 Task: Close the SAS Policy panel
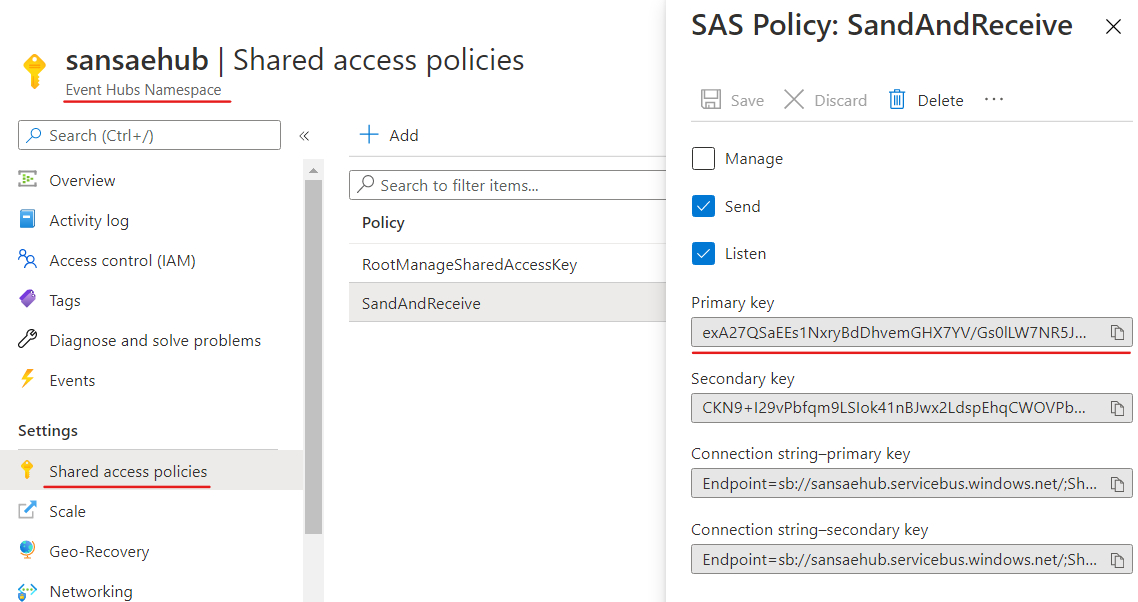1113,27
